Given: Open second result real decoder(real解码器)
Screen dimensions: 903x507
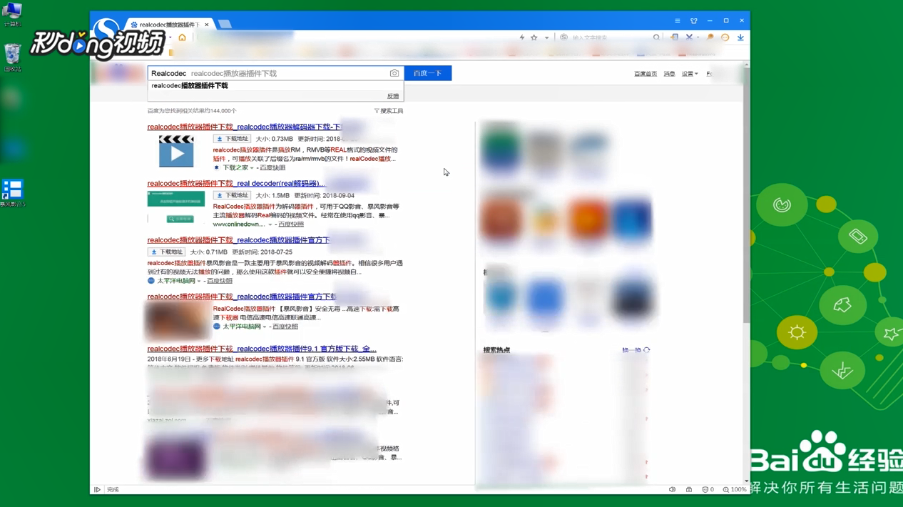Looking at the screenshot, I should pos(236,183).
